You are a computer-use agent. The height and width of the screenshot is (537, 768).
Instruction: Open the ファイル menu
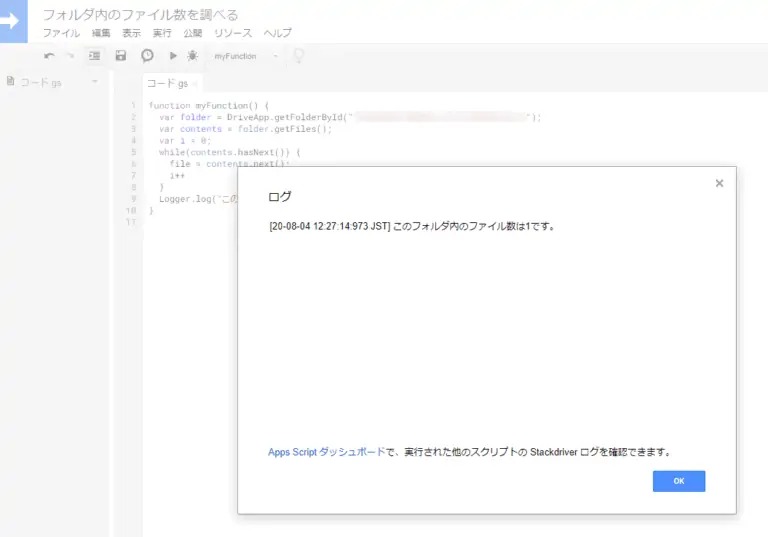pos(61,33)
